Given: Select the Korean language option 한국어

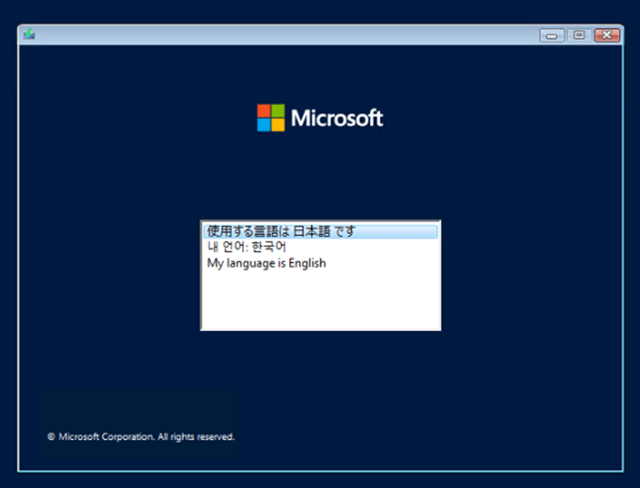Looking at the screenshot, I should click(320, 247).
